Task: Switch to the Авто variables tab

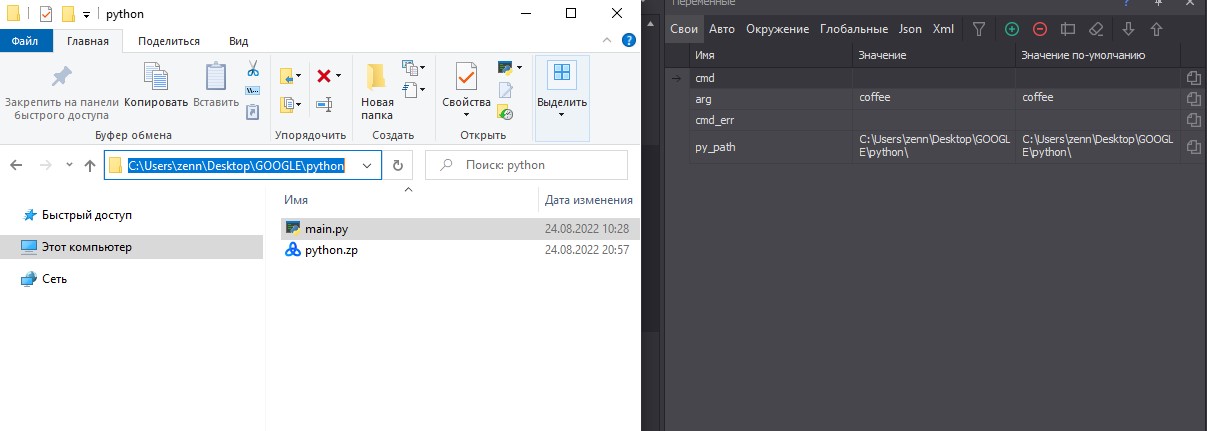Action: pos(722,29)
